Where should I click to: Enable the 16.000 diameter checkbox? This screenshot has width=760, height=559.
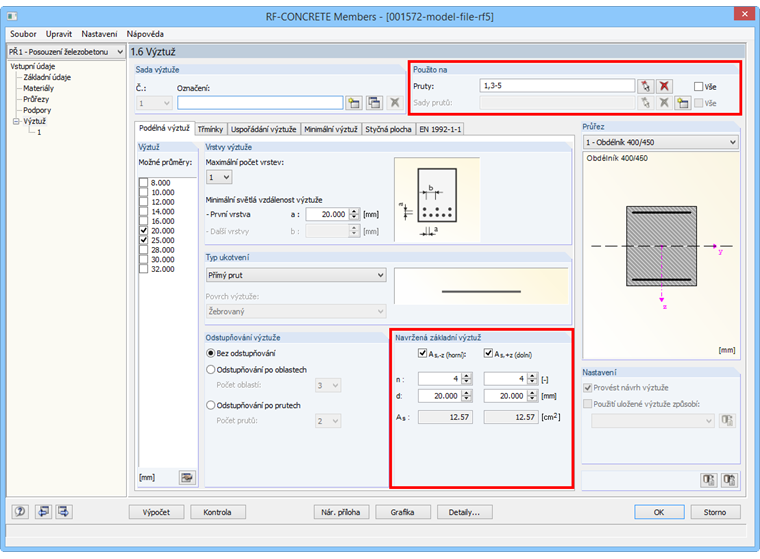pos(143,221)
